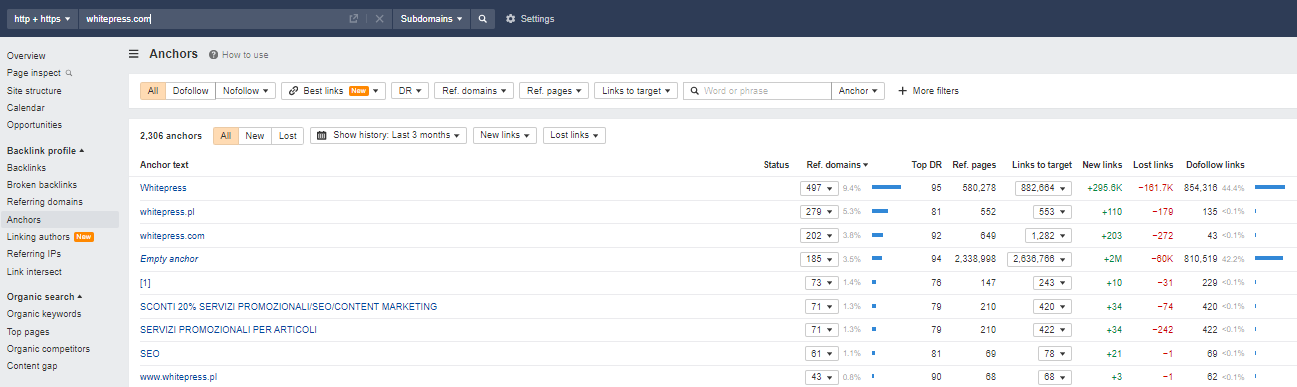Sort by Top DR column
The image size is (1297, 387).
[x=926, y=165]
